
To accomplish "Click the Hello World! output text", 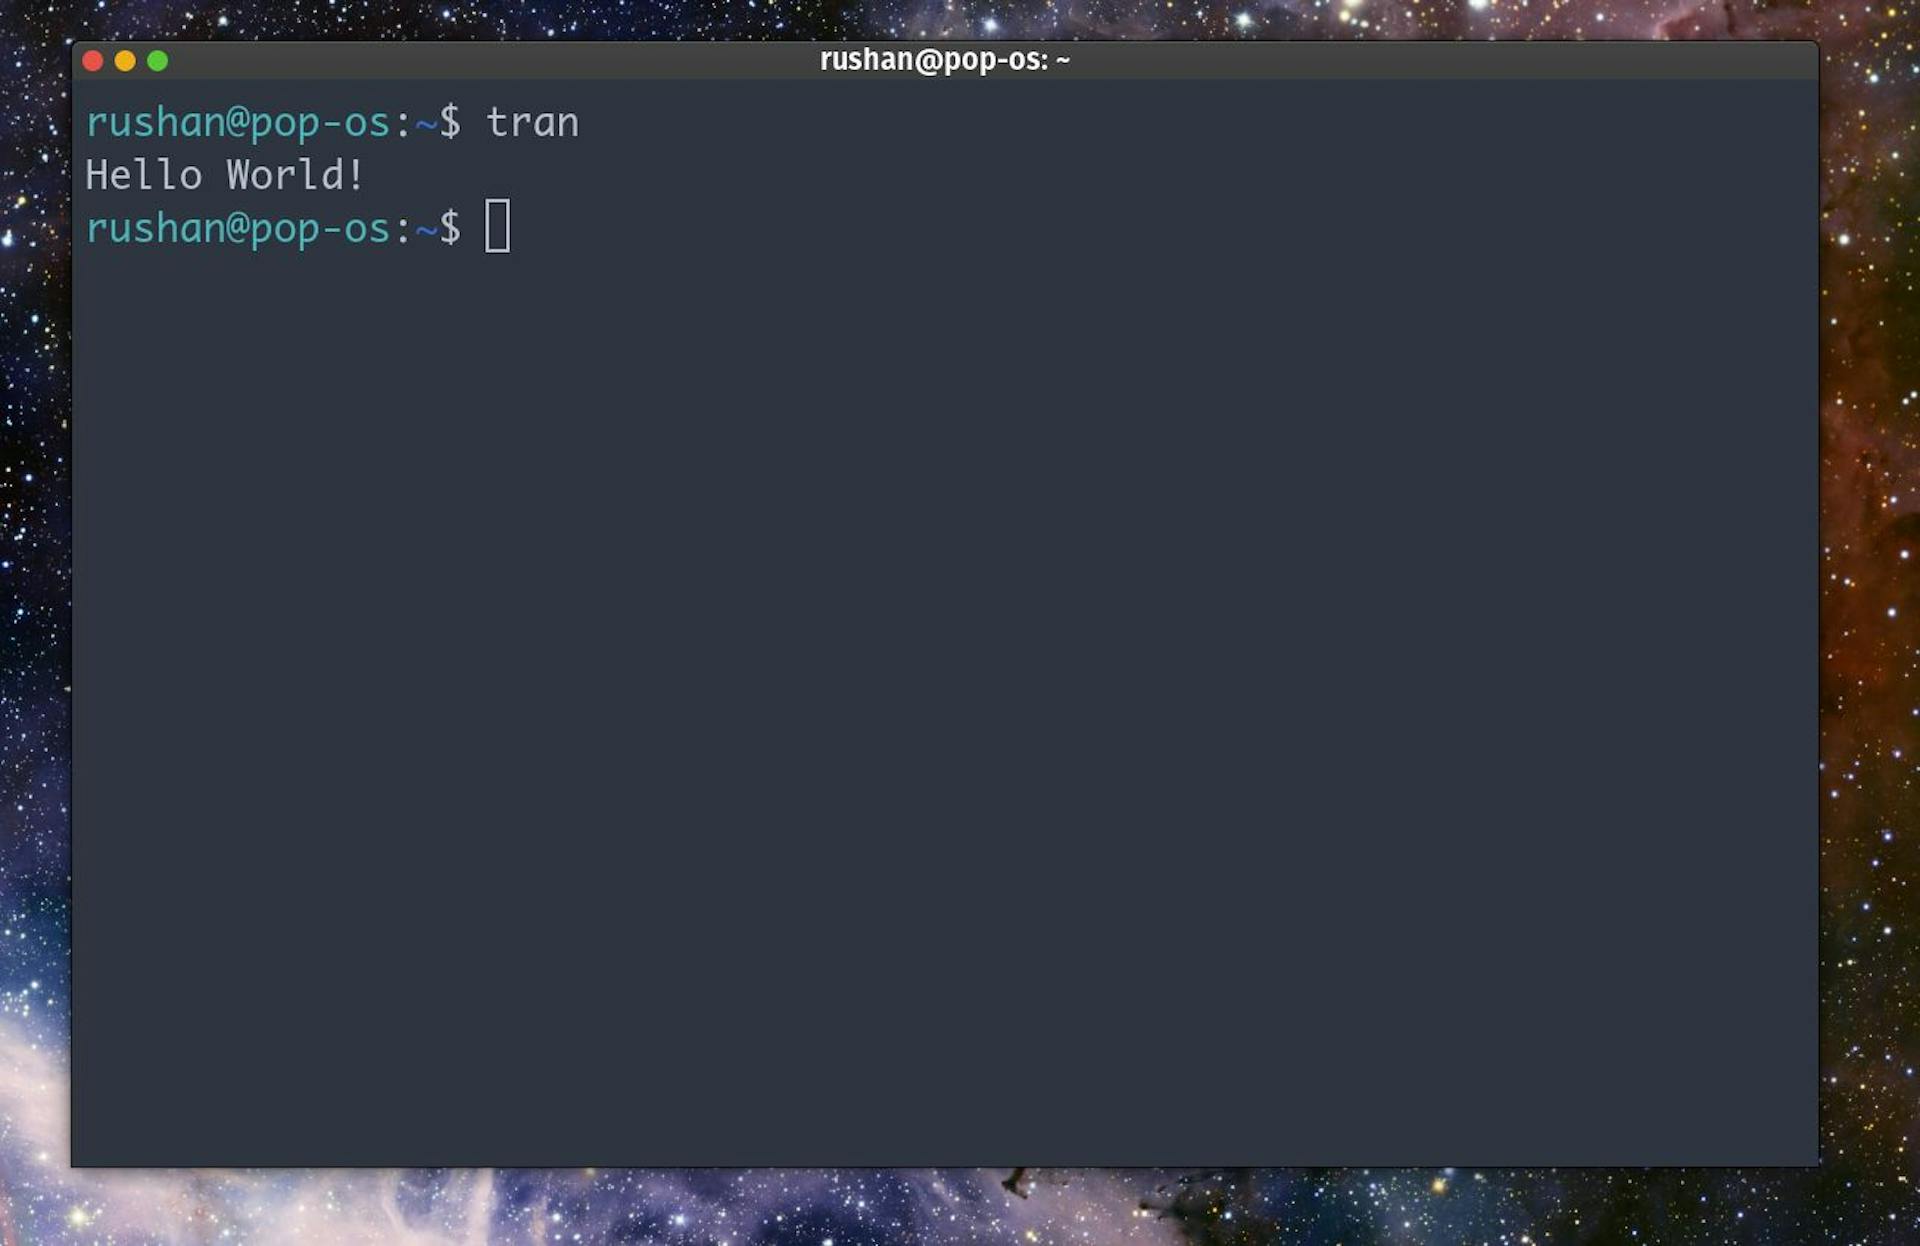I will [224, 174].
